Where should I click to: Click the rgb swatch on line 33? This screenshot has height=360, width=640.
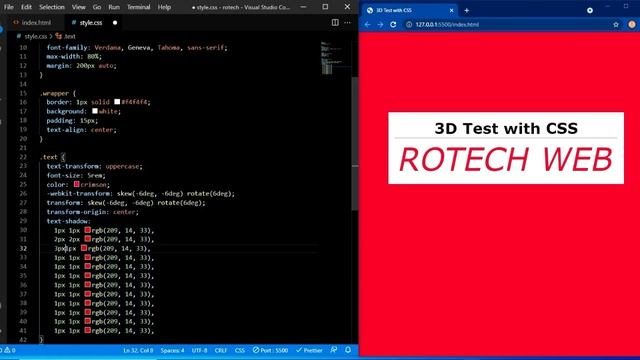87,257
